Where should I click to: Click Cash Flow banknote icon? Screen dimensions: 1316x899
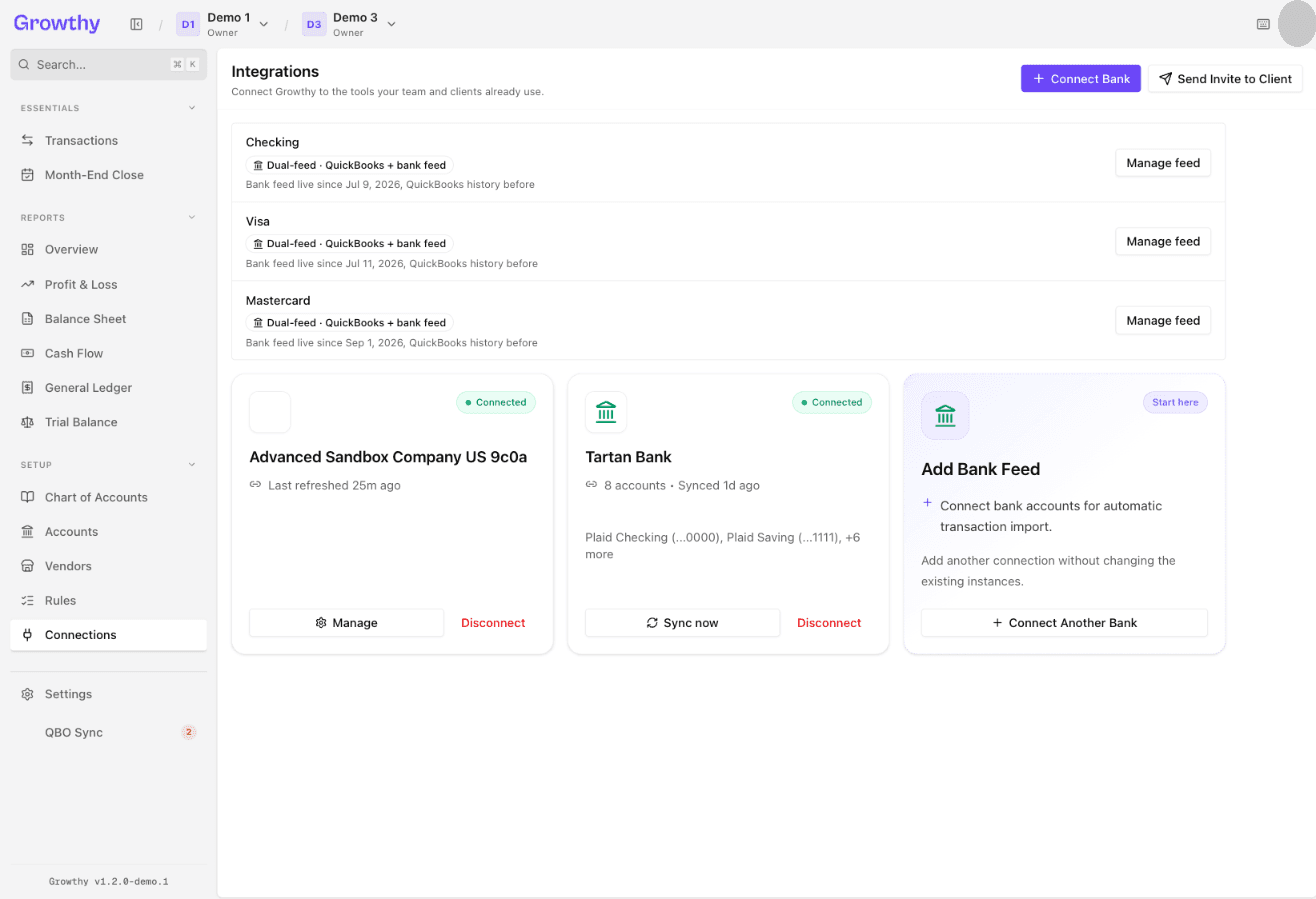click(28, 354)
